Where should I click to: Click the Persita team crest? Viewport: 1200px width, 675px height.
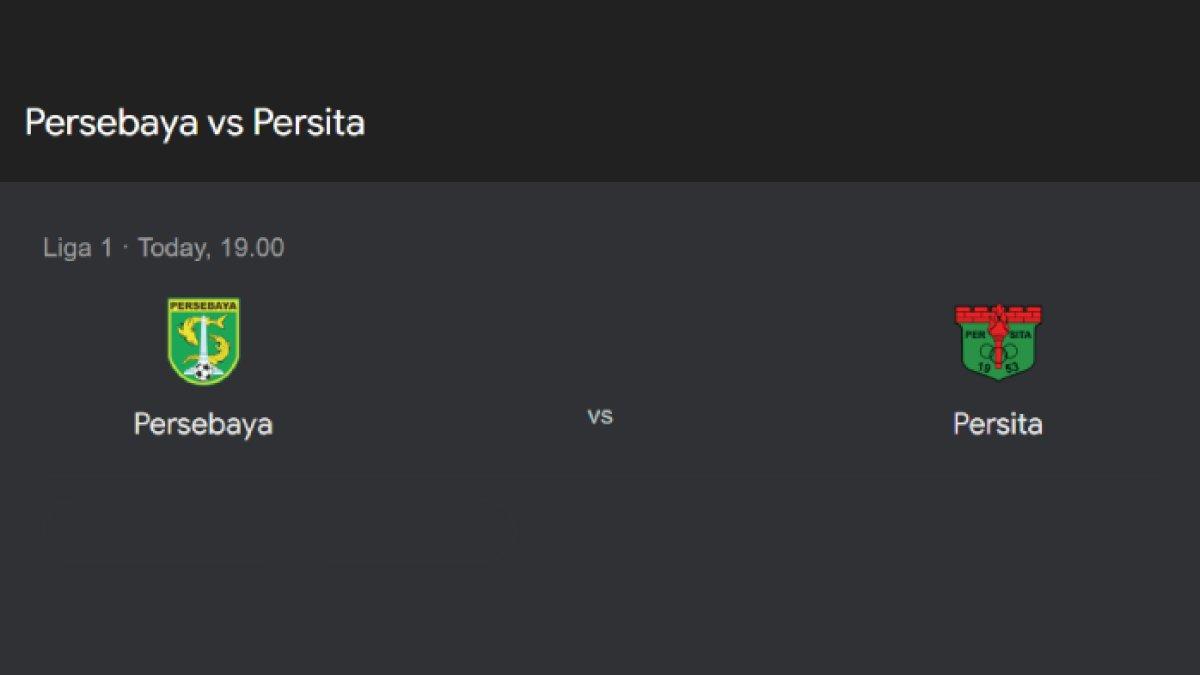click(998, 342)
